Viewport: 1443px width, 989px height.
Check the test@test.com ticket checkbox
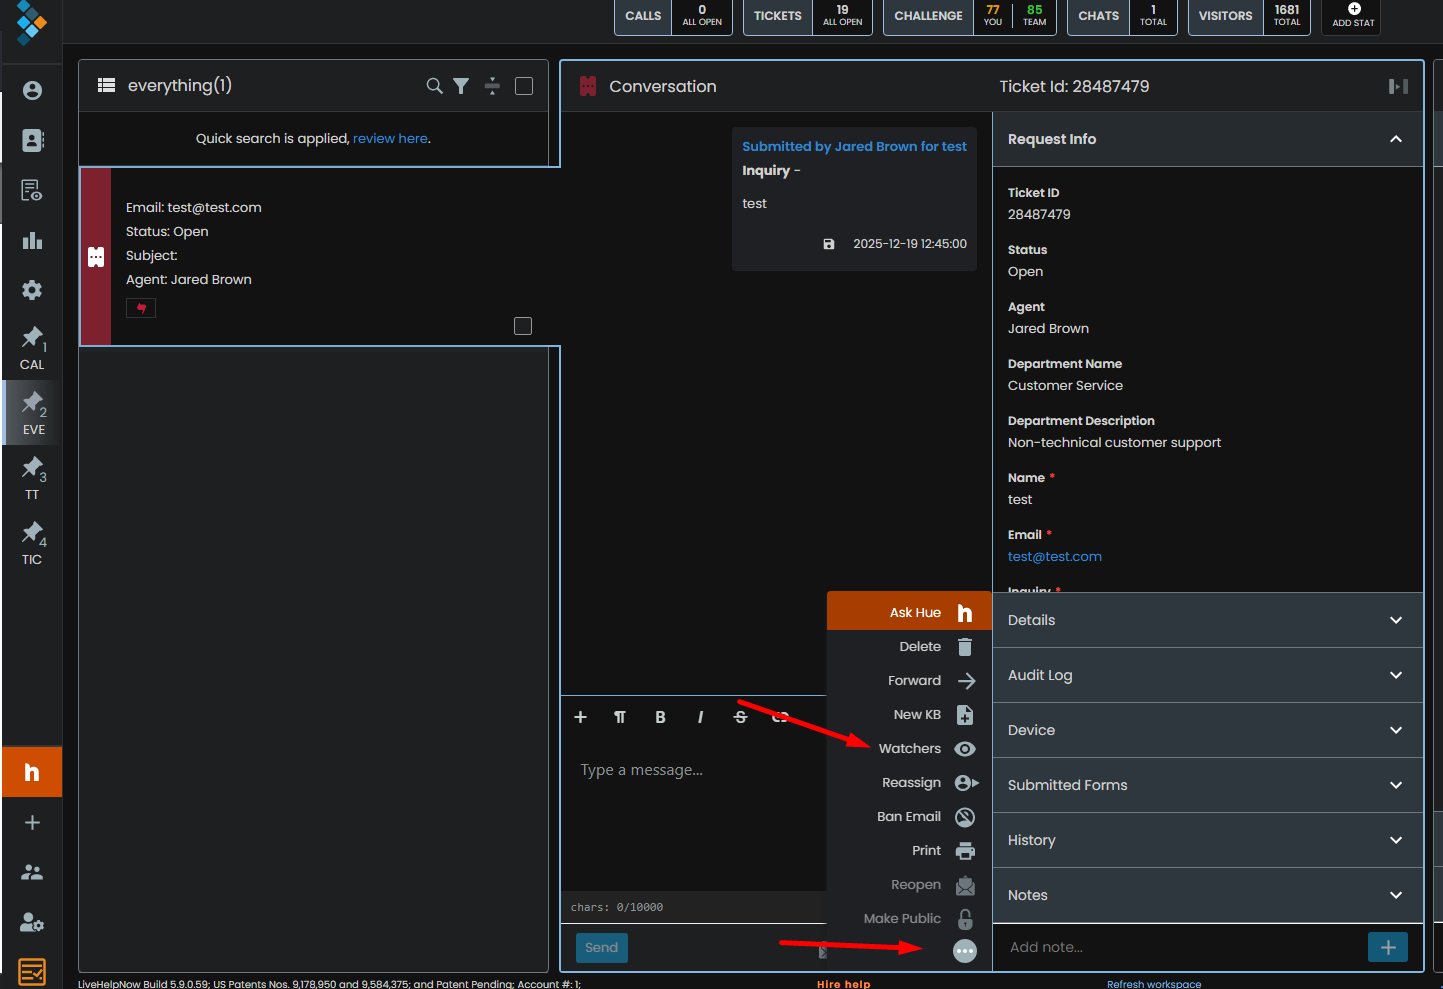click(x=523, y=326)
